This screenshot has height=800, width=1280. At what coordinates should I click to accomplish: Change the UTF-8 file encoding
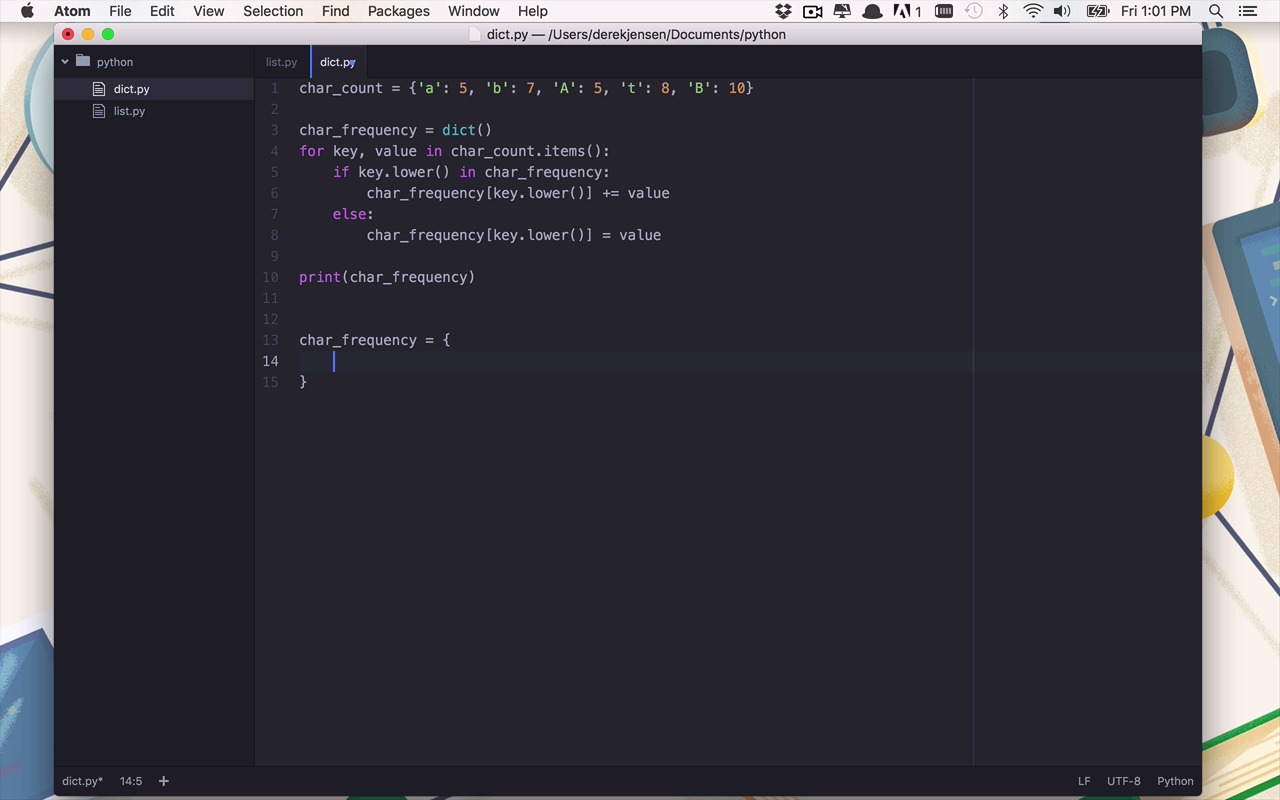pyautogui.click(x=1124, y=781)
